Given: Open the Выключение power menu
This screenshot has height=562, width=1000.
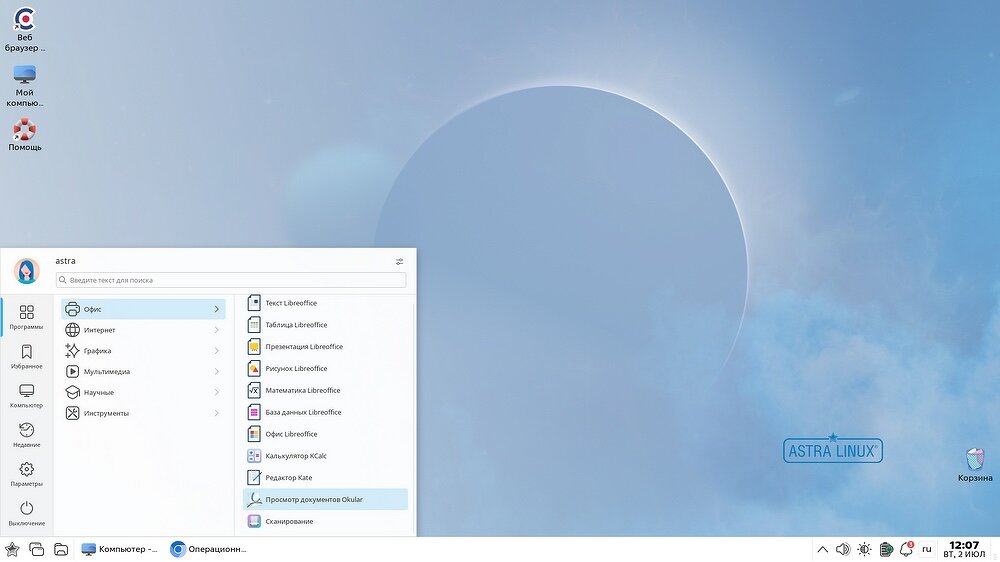Looking at the screenshot, I should (x=26, y=514).
